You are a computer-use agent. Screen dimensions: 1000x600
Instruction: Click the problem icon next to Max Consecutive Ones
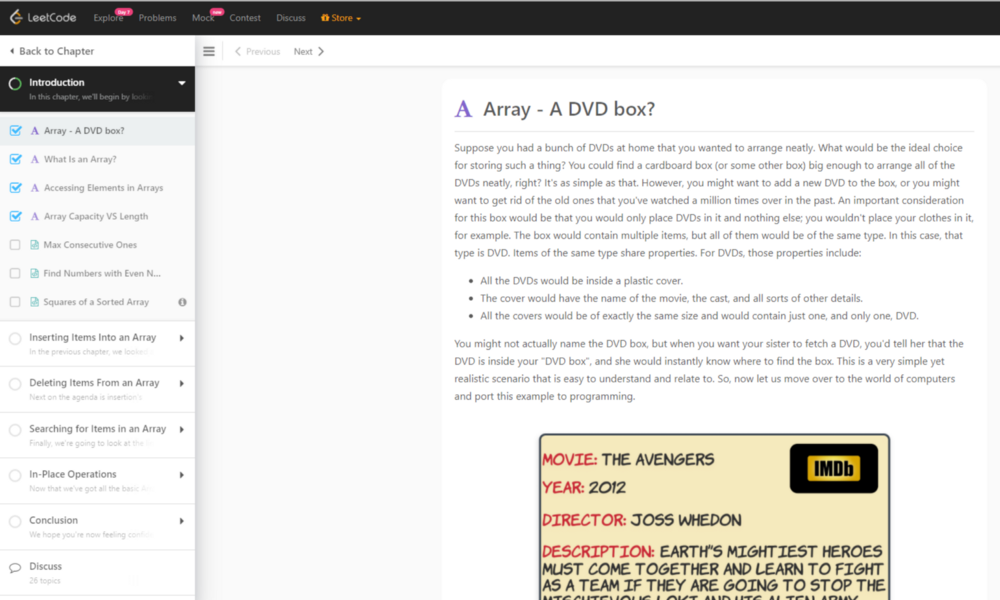(x=34, y=245)
